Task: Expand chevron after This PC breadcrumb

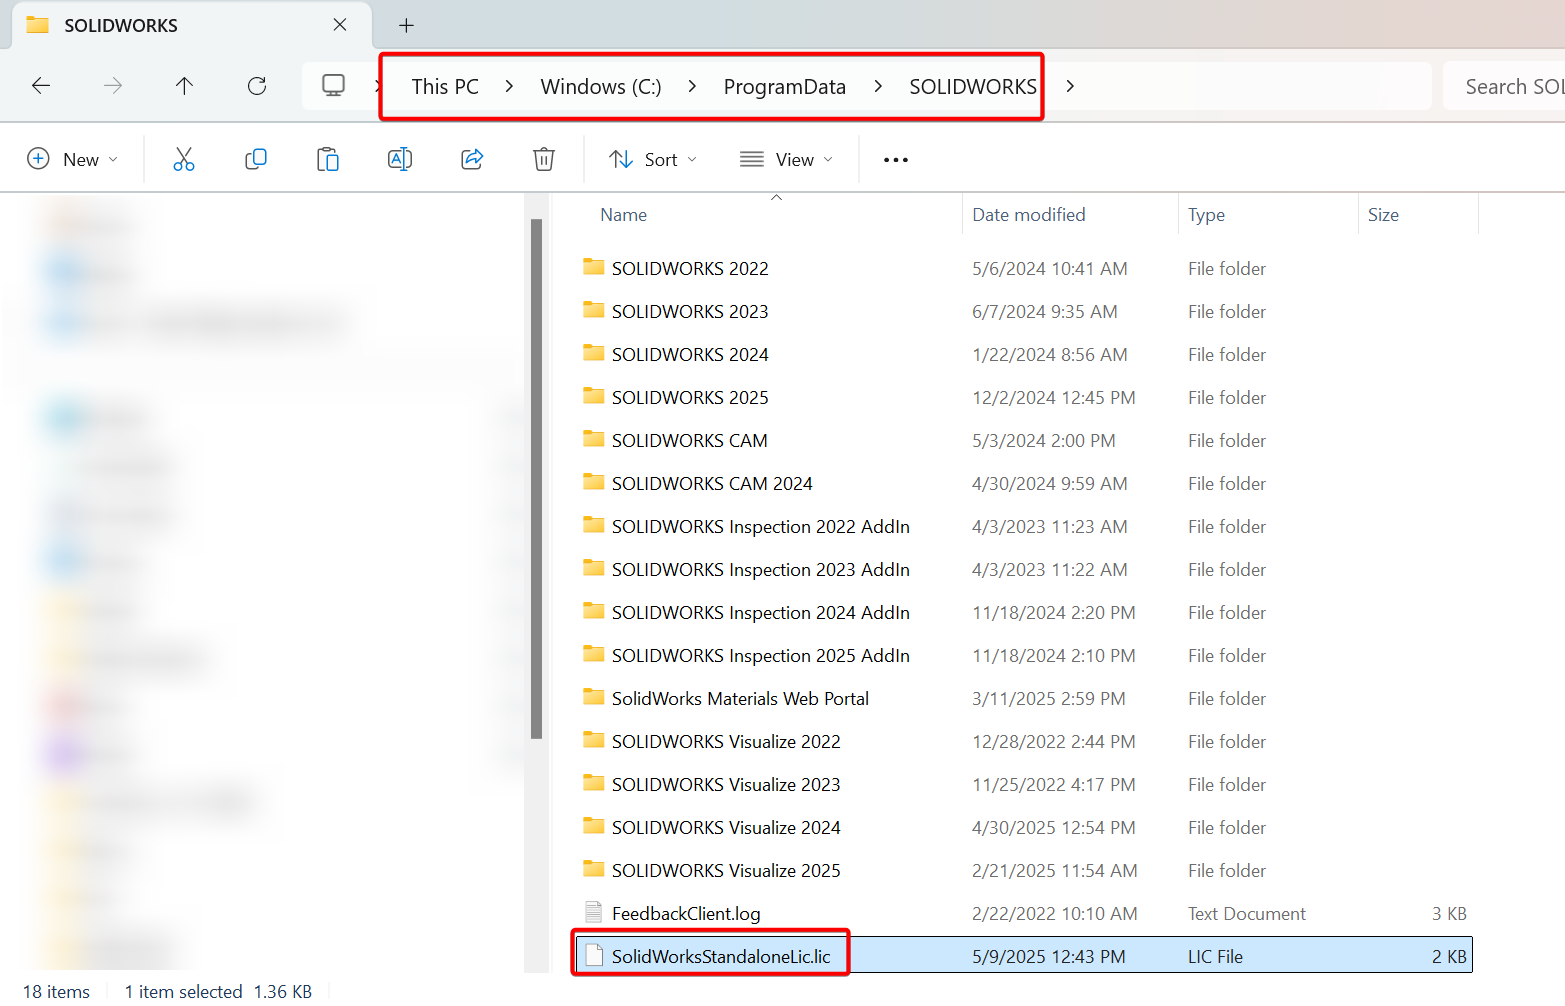Action: [510, 87]
